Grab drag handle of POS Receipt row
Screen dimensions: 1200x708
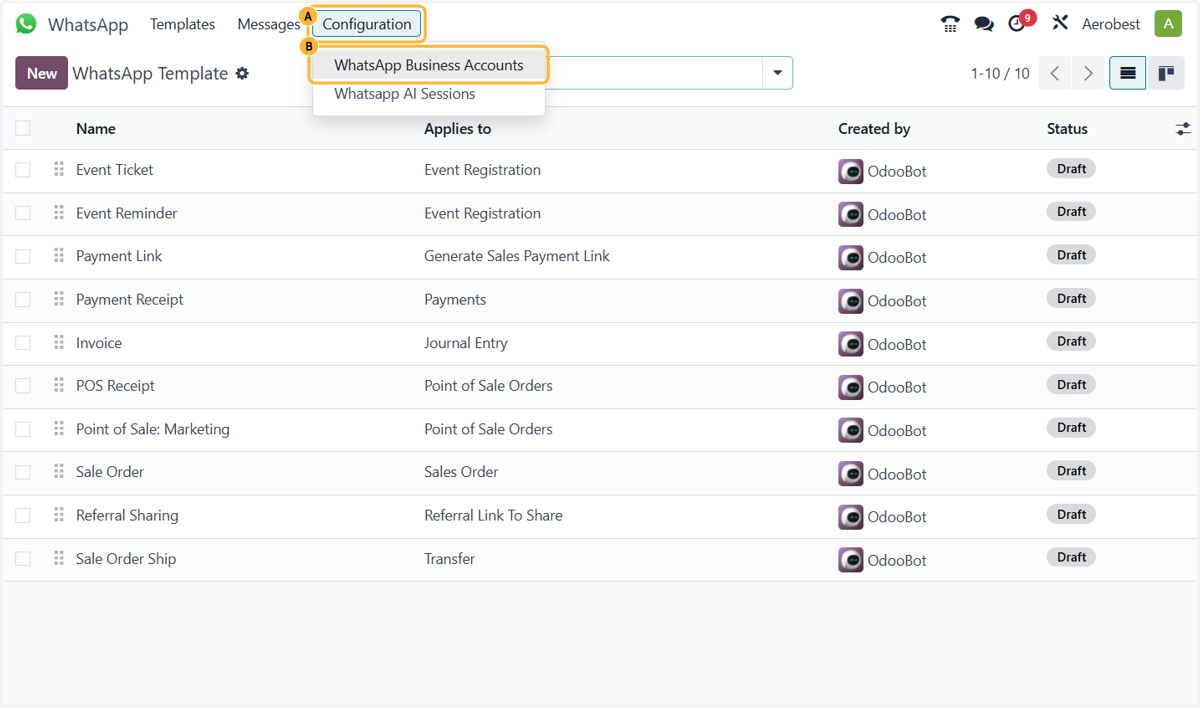pyautogui.click(x=59, y=386)
